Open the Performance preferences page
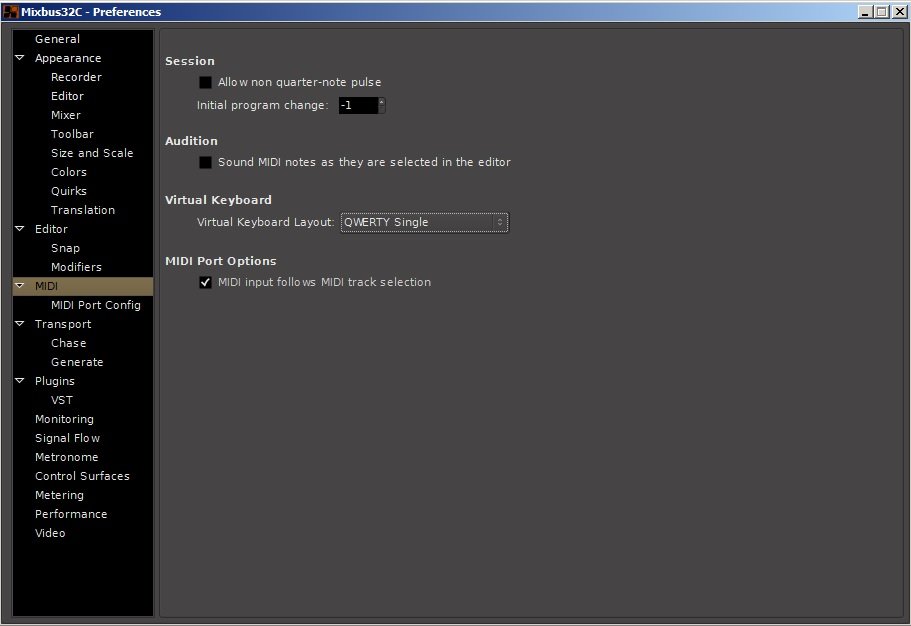 click(x=71, y=514)
